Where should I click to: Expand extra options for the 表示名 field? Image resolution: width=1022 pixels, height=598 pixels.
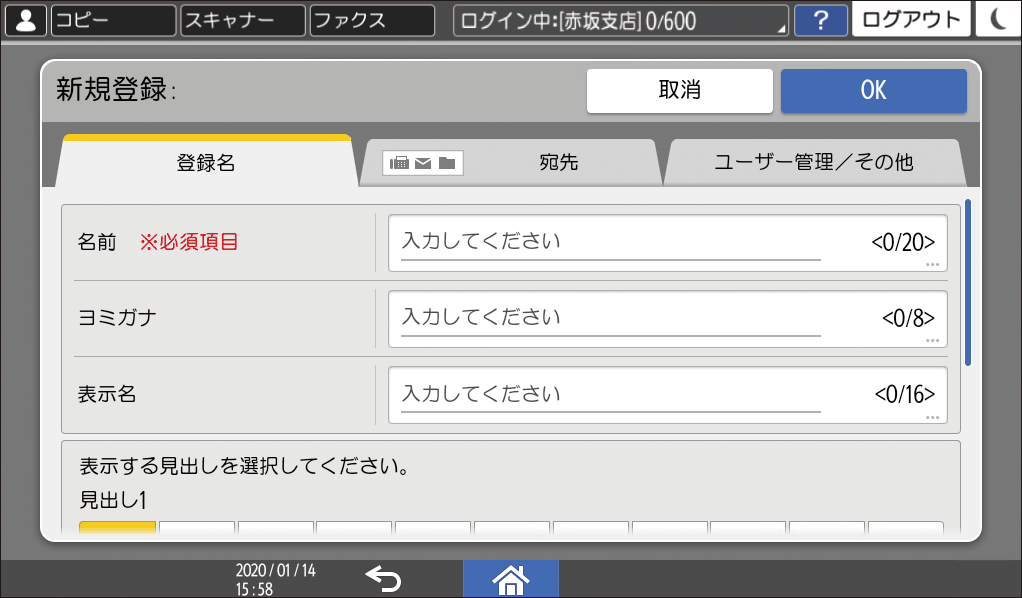pos(933,417)
